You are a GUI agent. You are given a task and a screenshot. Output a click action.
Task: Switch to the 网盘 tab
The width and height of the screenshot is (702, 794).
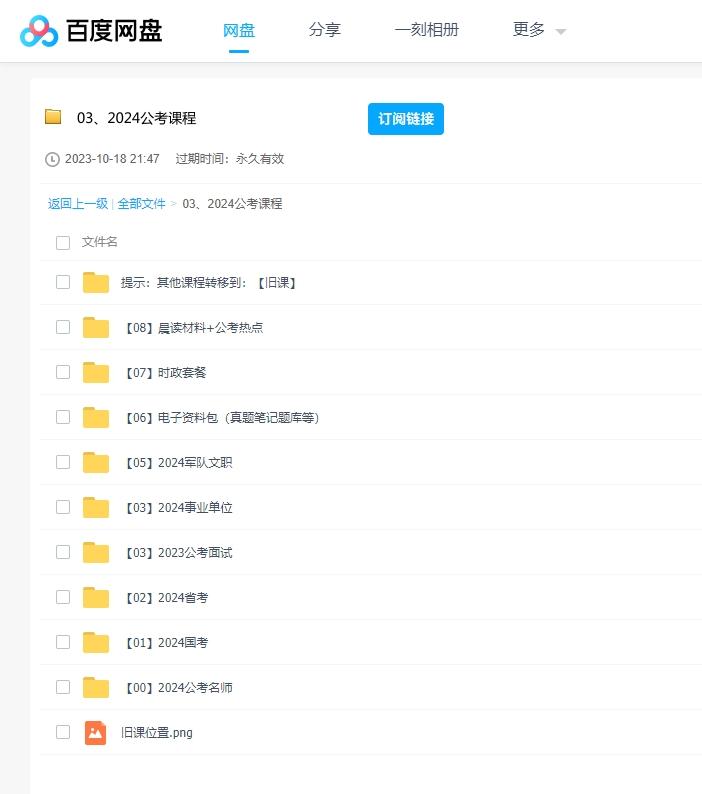tap(239, 30)
